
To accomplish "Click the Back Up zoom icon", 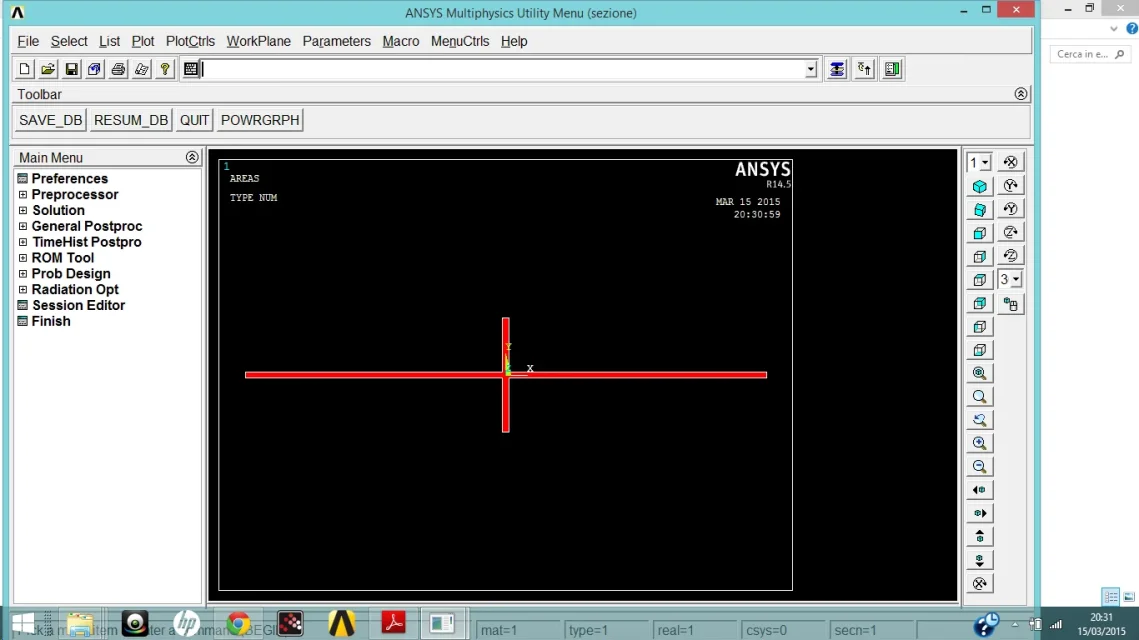I will click(980, 420).
